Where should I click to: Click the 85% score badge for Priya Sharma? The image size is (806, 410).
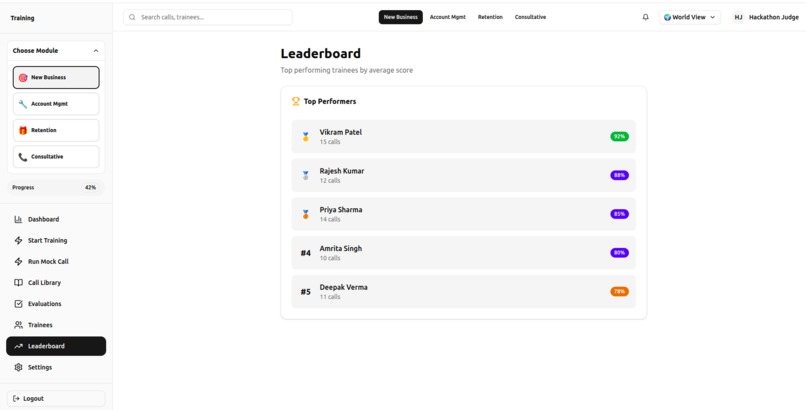point(619,214)
